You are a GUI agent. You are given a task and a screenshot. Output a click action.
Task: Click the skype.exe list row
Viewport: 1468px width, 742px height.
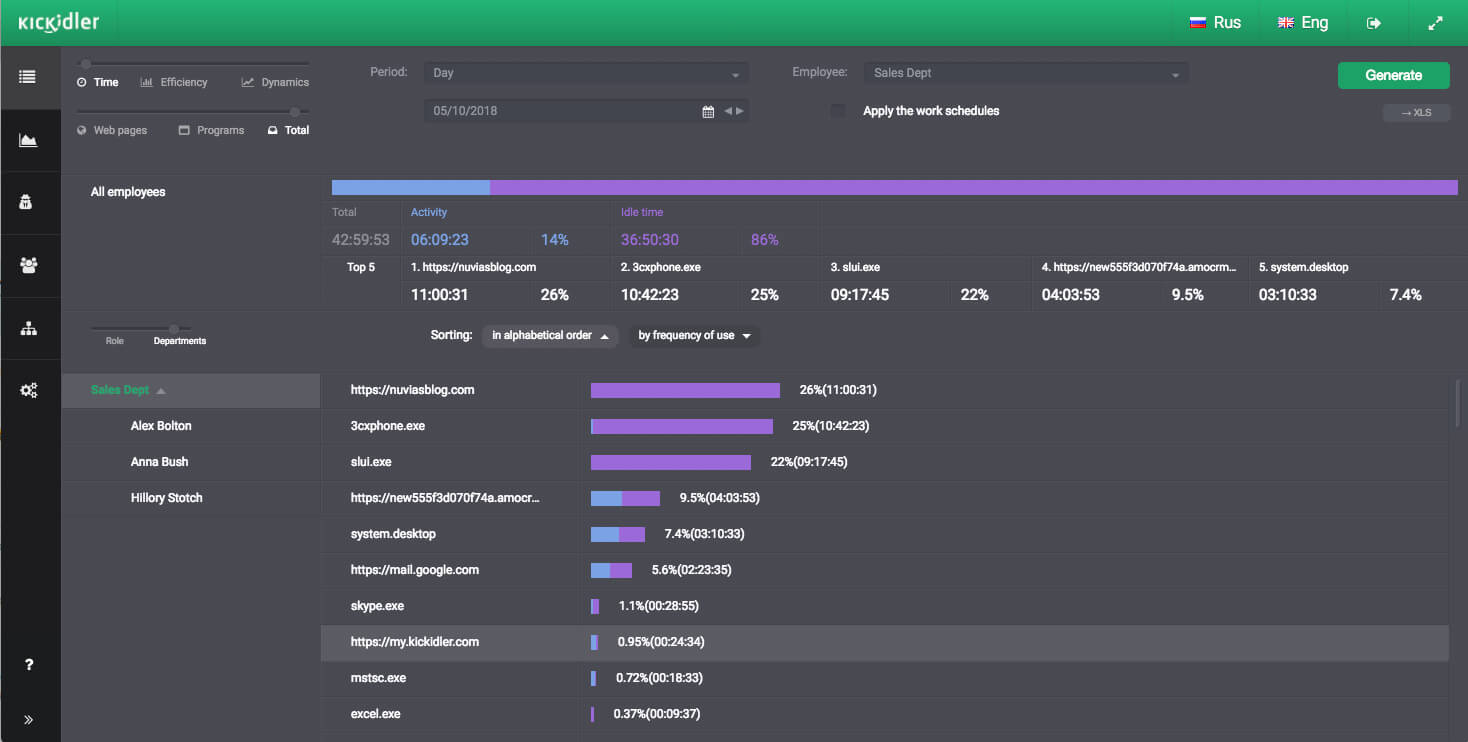pos(884,606)
